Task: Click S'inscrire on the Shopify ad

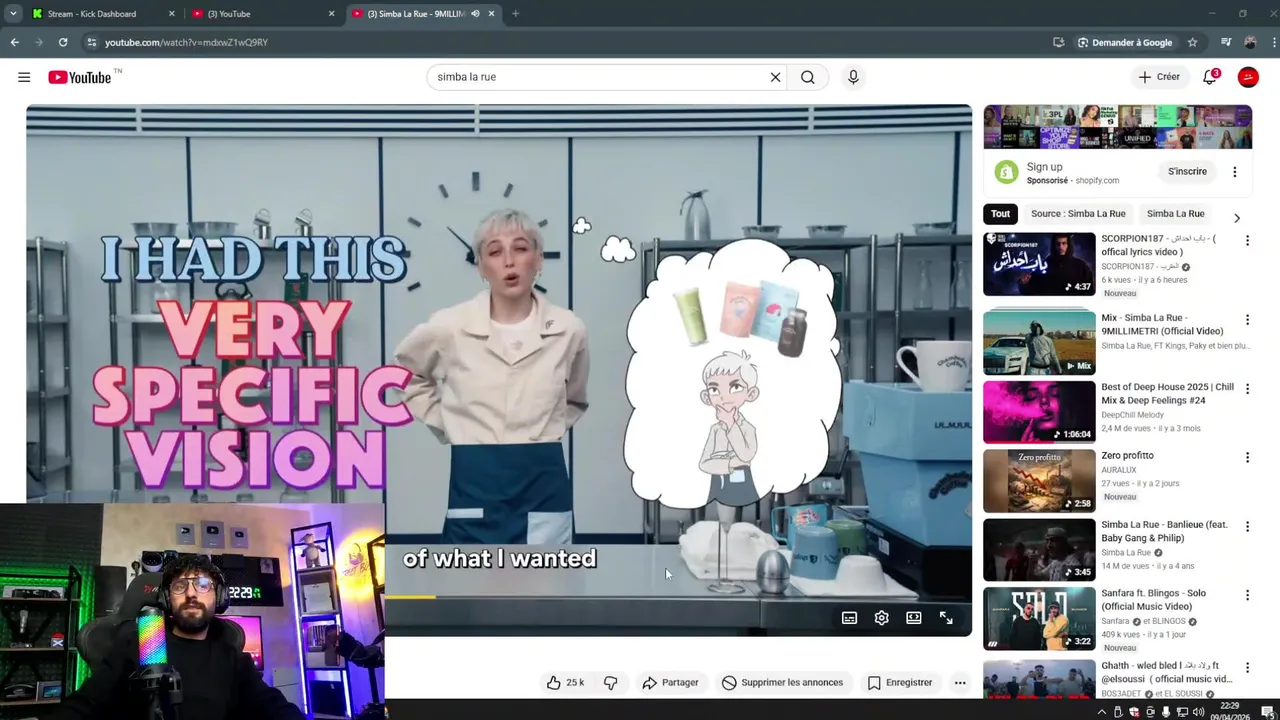Action: pyautogui.click(x=1187, y=172)
